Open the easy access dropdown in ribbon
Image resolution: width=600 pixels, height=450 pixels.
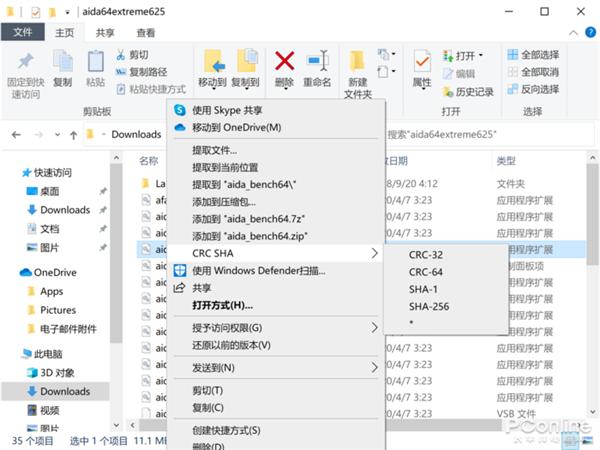386,72
